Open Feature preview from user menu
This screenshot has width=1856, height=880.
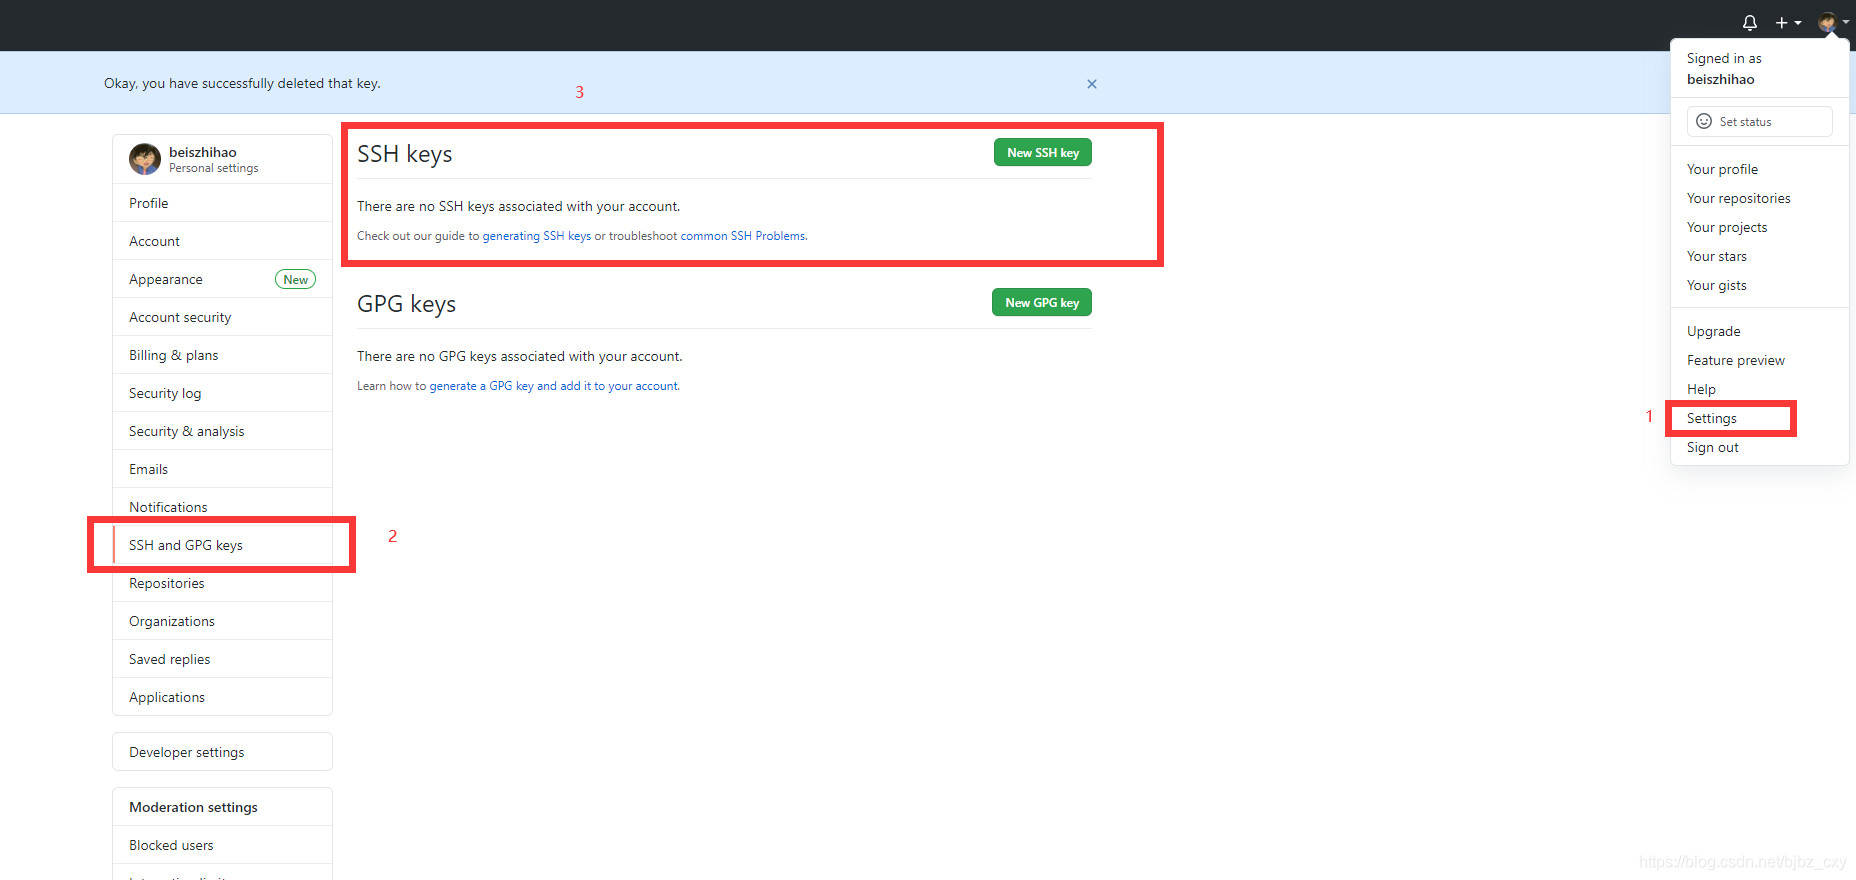click(1735, 360)
